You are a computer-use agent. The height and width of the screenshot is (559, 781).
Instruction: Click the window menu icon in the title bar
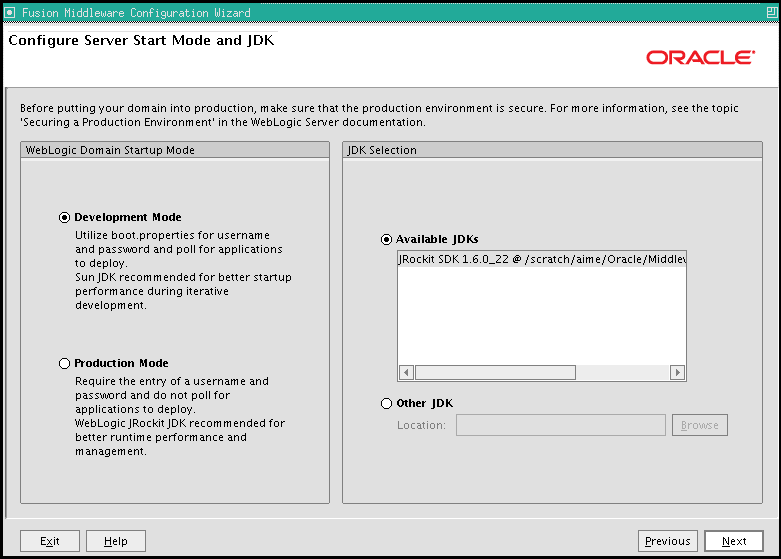click(9, 12)
